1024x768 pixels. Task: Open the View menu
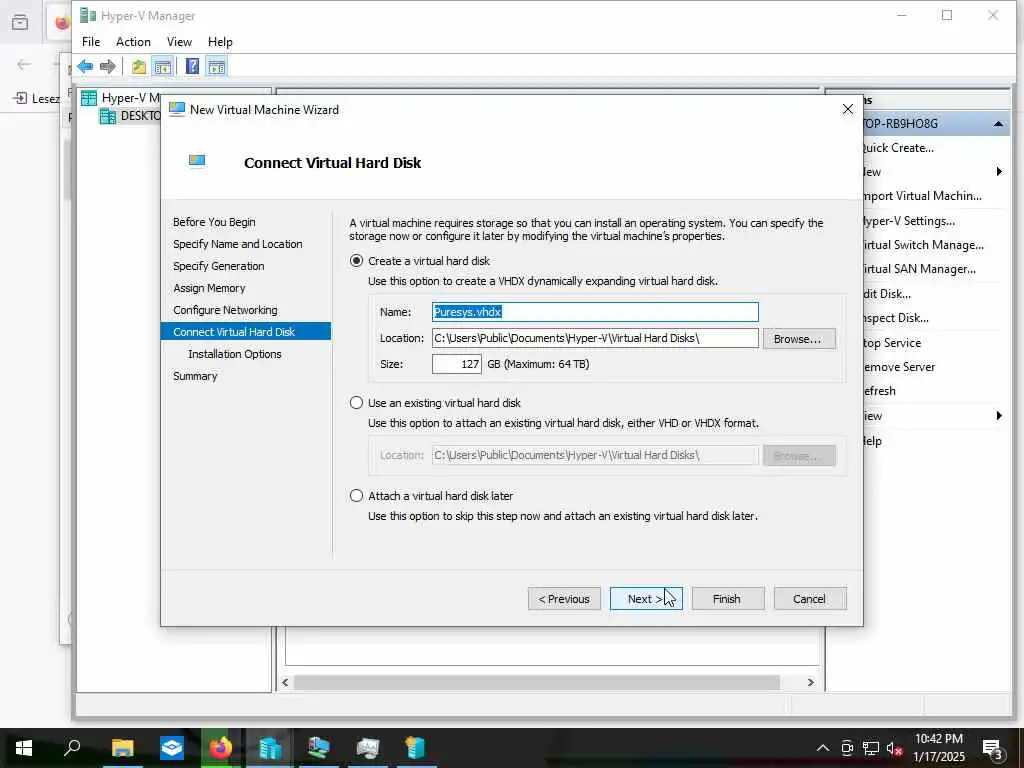click(x=179, y=42)
